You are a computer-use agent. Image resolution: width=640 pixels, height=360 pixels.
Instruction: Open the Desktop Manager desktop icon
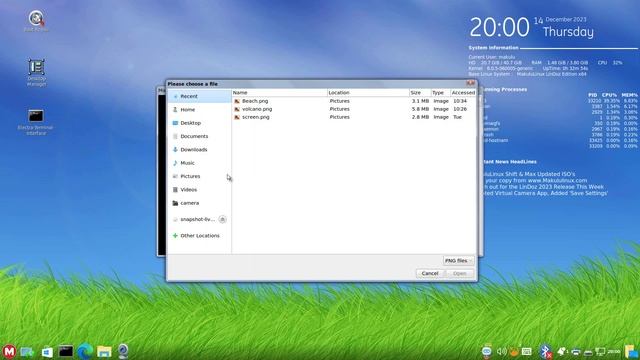pos(36,72)
